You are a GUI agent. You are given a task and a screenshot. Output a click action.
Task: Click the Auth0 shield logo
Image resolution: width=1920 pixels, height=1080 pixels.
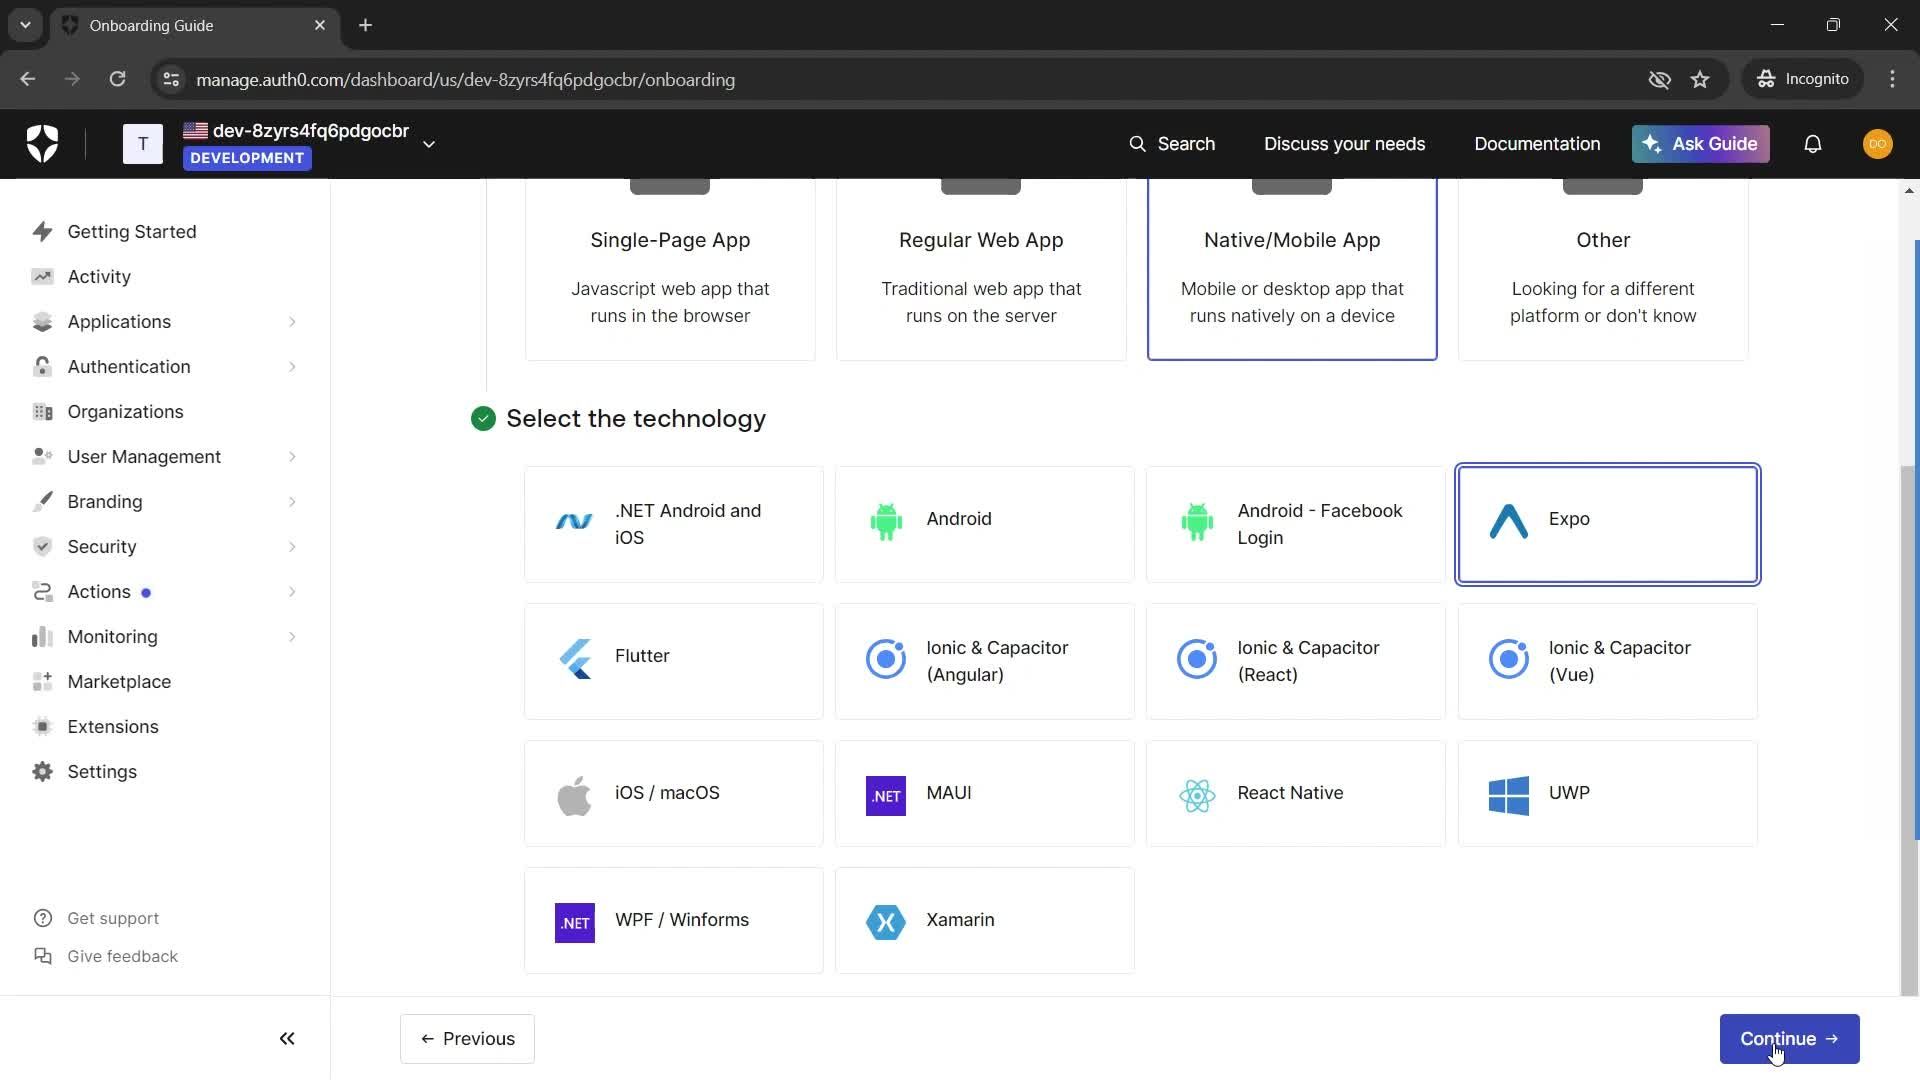click(42, 144)
